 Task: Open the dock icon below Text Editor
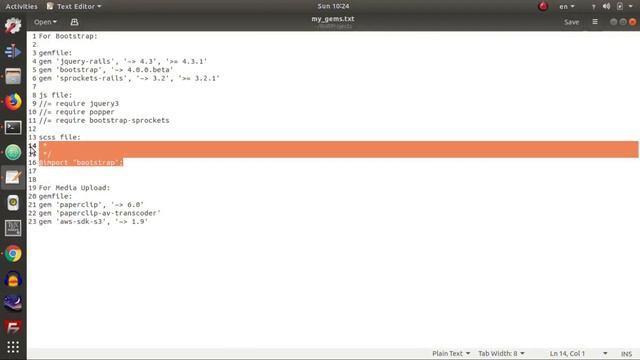tap(13, 203)
